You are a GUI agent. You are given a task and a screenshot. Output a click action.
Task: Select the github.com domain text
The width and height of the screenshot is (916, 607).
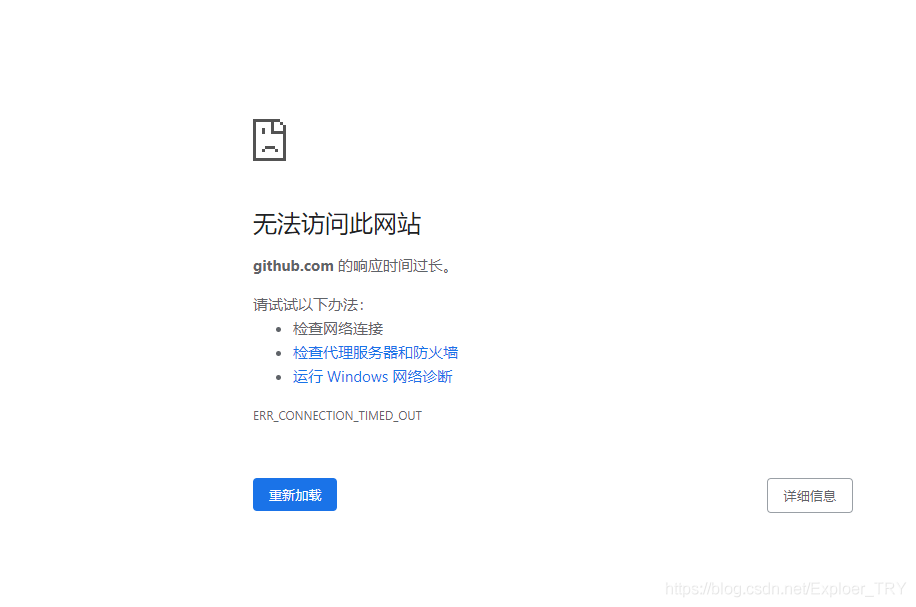(291, 265)
